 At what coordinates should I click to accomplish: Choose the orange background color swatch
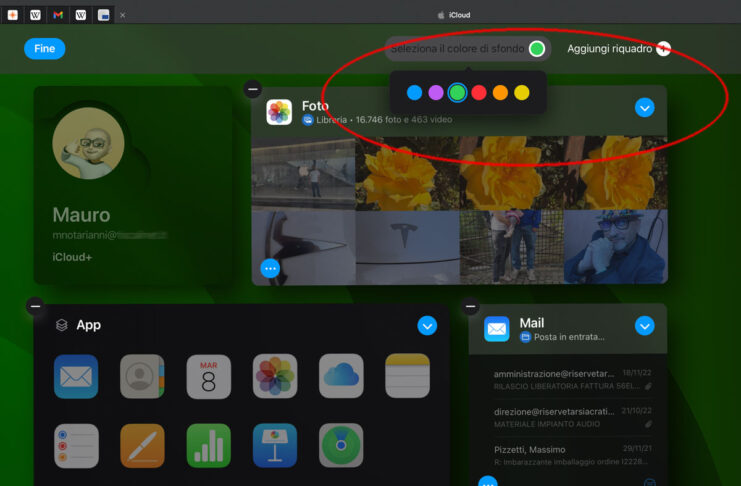coord(500,93)
